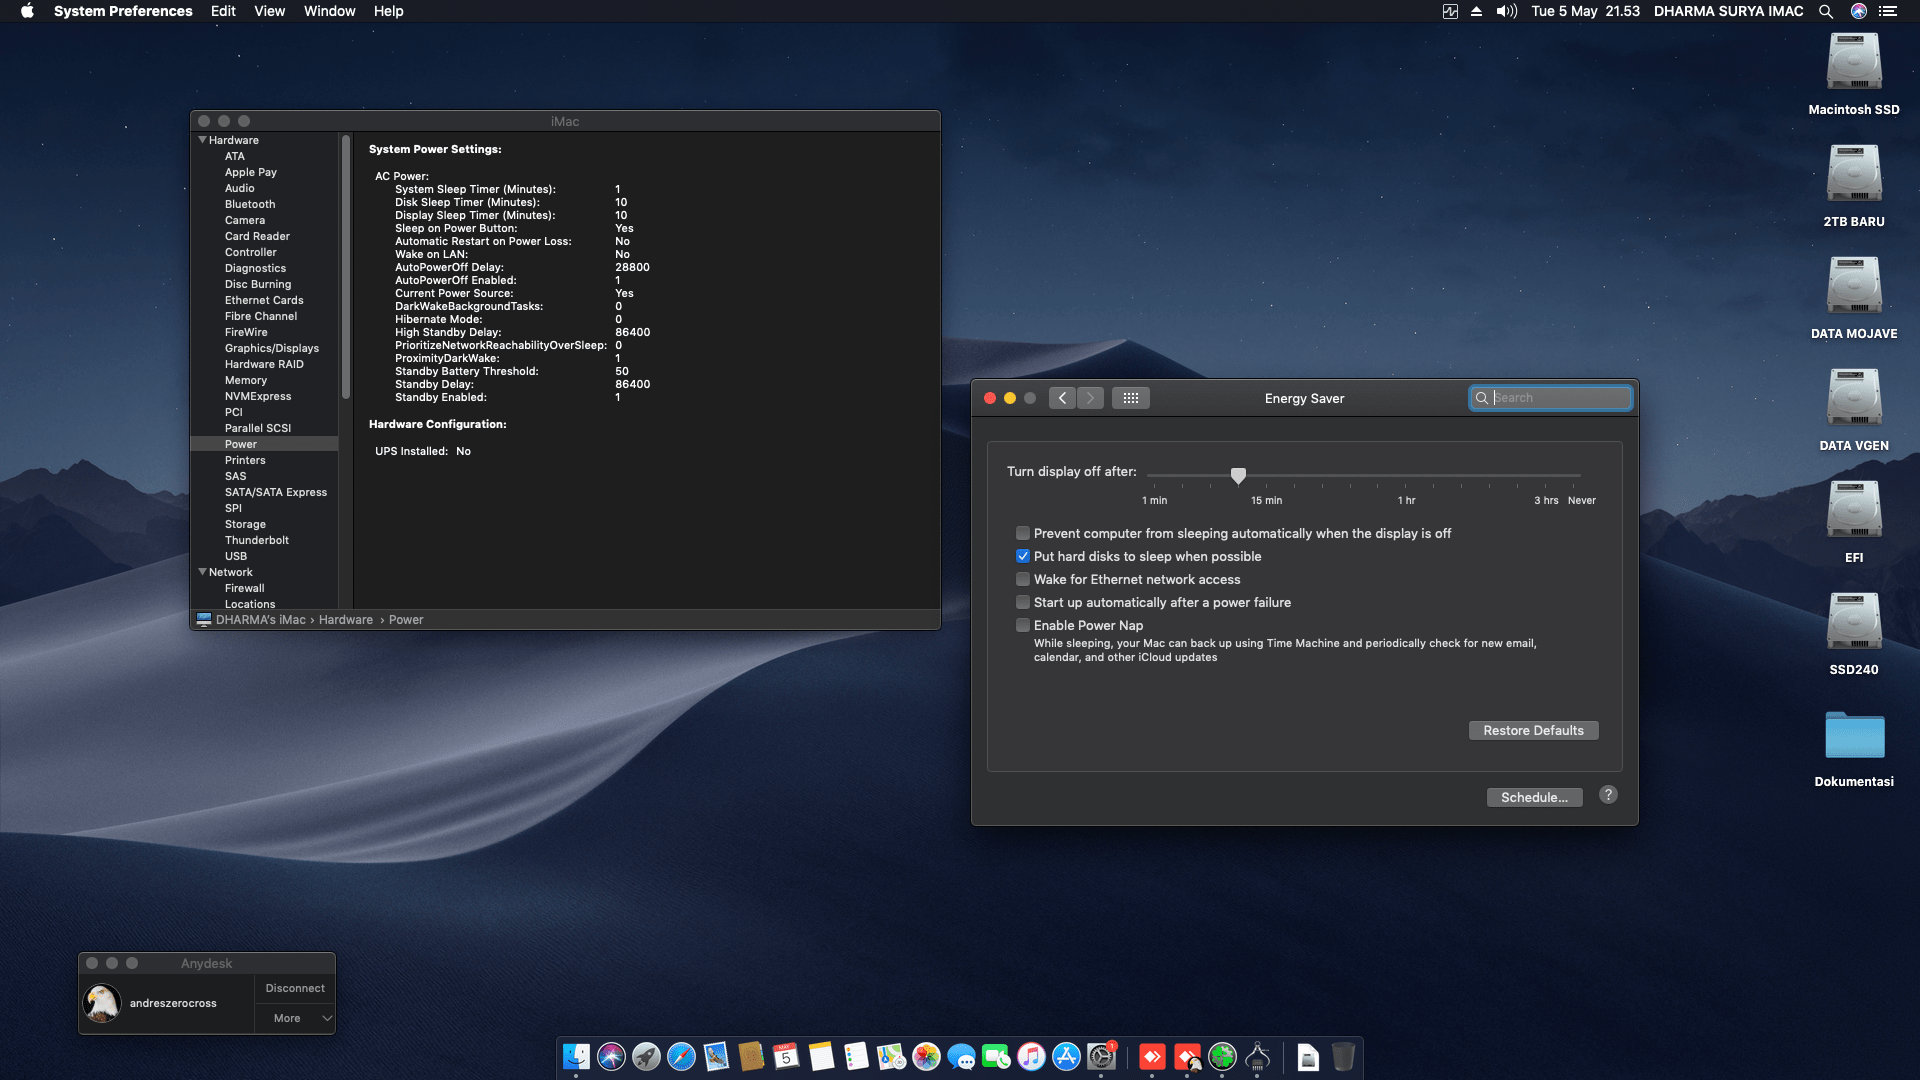Uncheck put hard disks to sleep
This screenshot has height=1080, width=1920.
[1023, 556]
